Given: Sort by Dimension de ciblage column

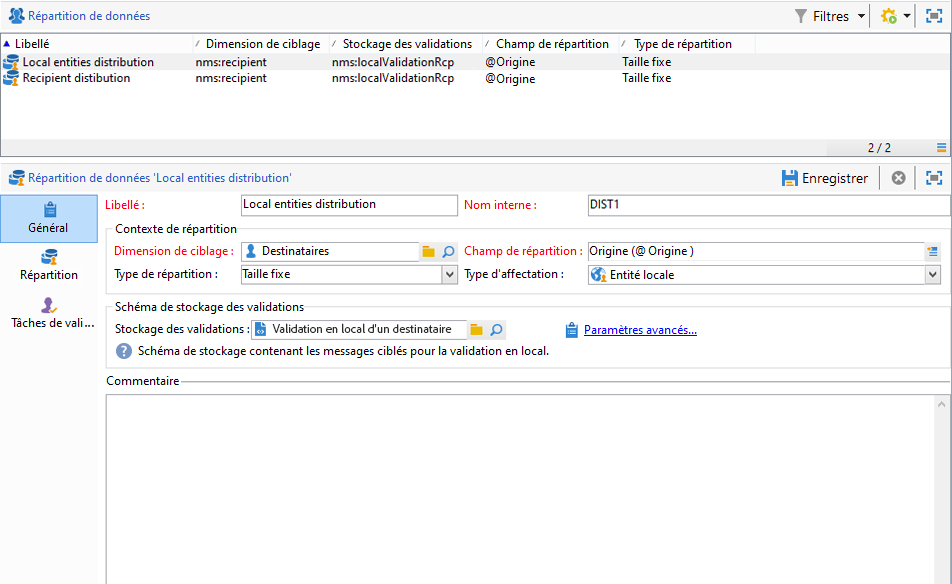Looking at the screenshot, I should (x=262, y=44).
